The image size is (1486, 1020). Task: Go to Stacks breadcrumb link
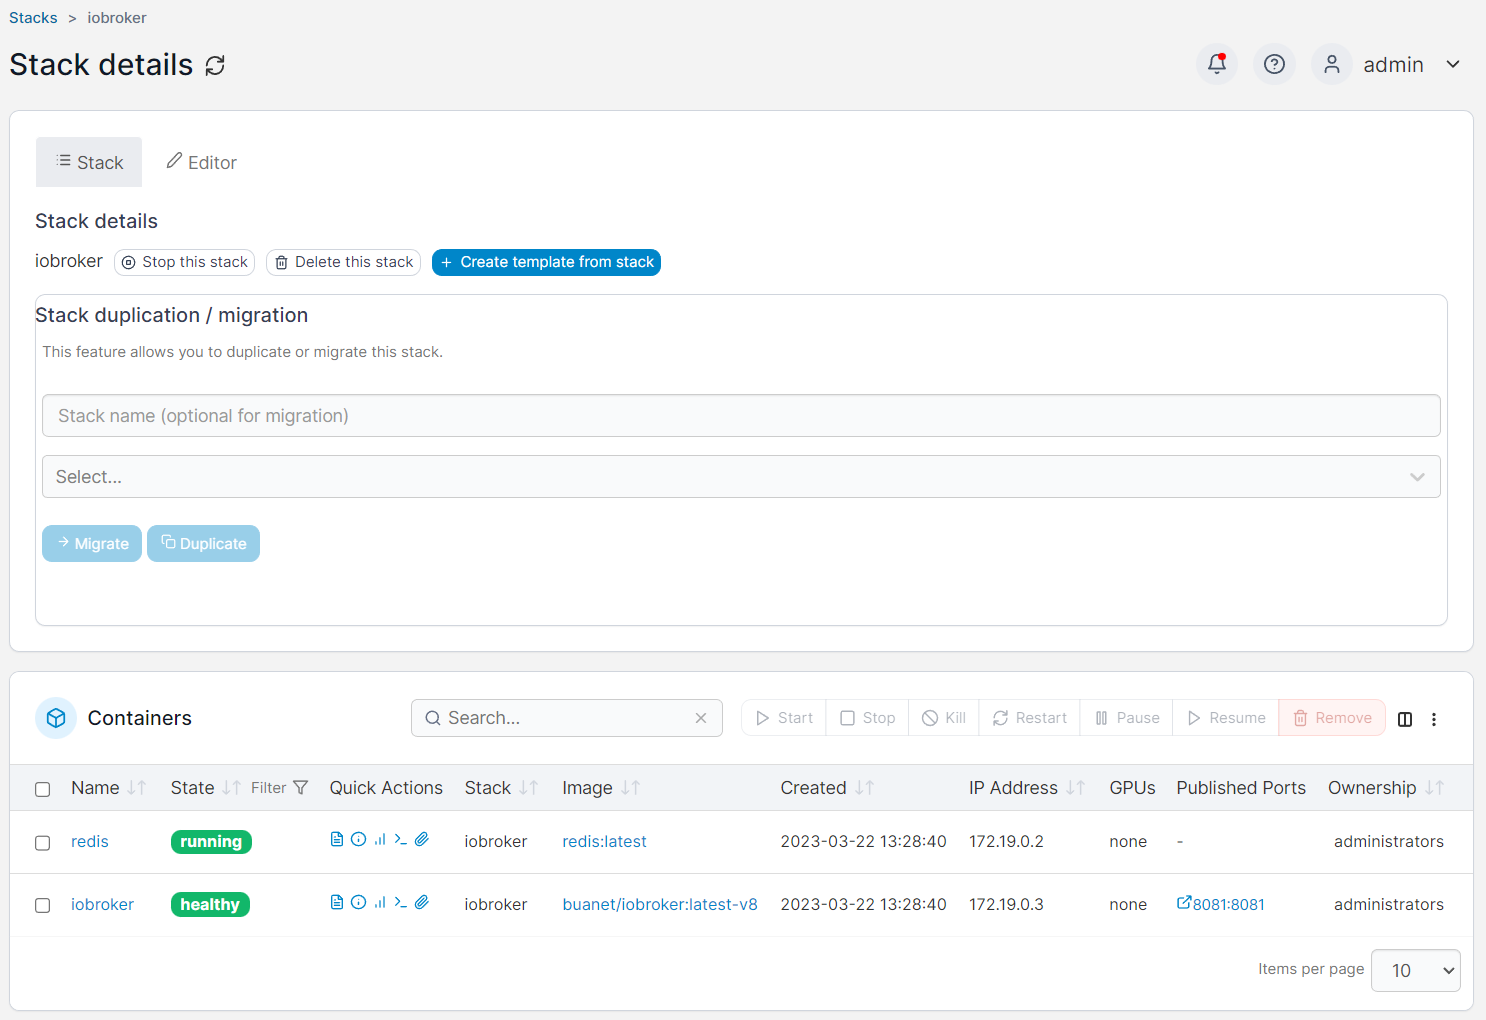(33, 18)
